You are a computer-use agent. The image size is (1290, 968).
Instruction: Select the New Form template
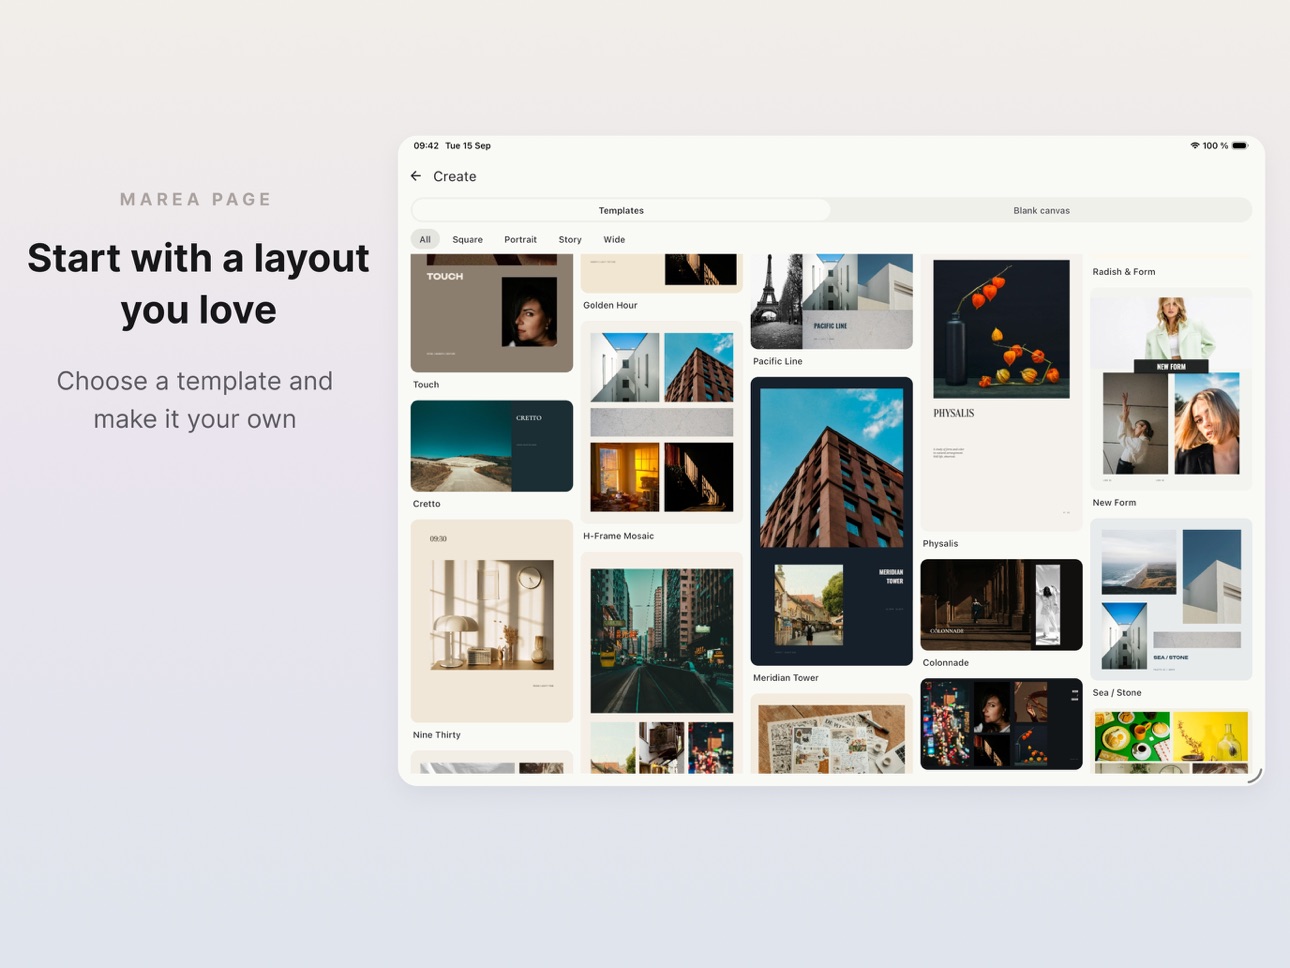(1171, 389)
